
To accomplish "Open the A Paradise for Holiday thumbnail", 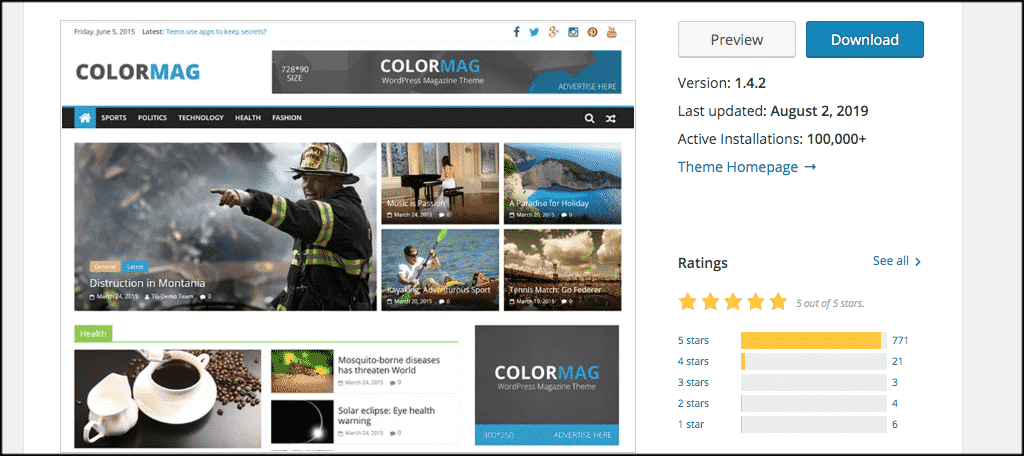I will tap(562, 184).
